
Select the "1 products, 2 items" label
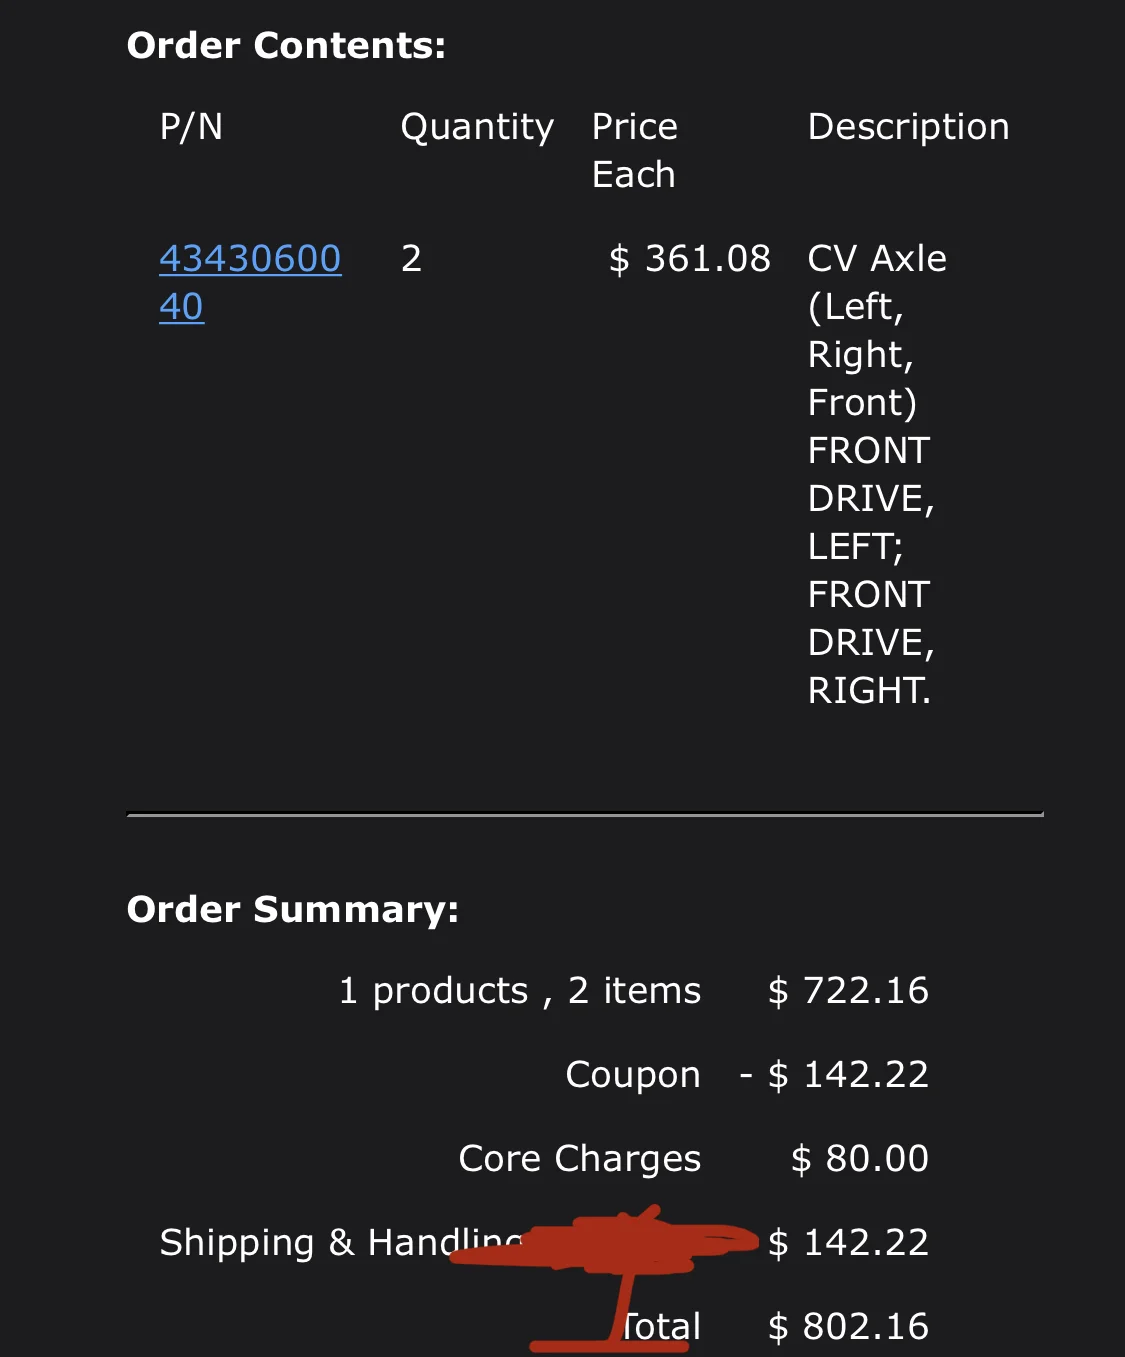coord(520,991)
